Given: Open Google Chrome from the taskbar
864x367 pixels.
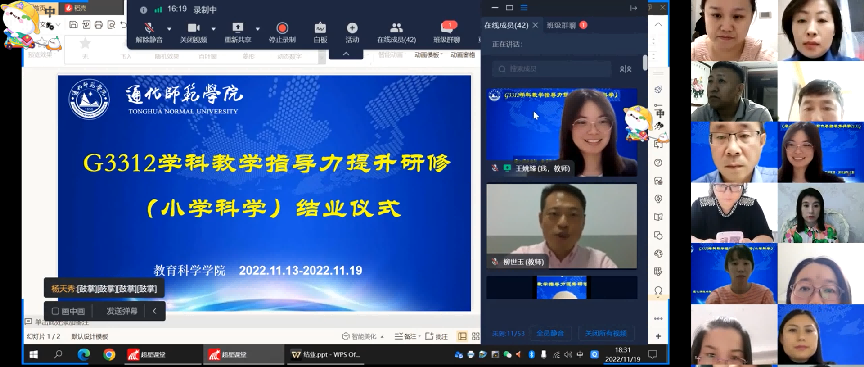Looking at the screenshot, I should (x=109, y=355).
